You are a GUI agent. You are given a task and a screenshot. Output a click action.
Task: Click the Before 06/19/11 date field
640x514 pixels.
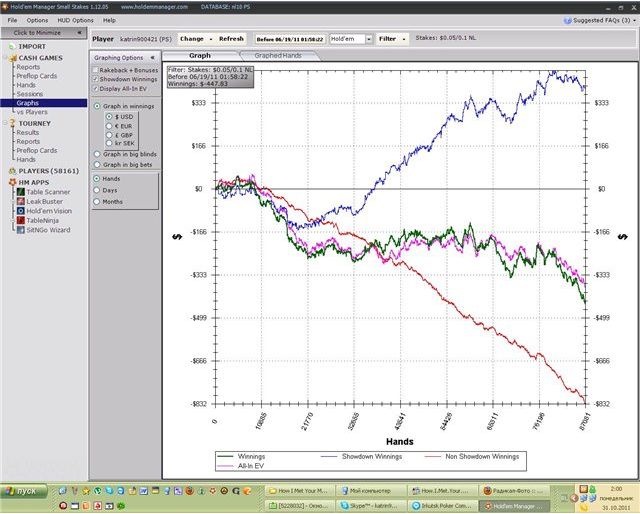[x=290, y=39]
